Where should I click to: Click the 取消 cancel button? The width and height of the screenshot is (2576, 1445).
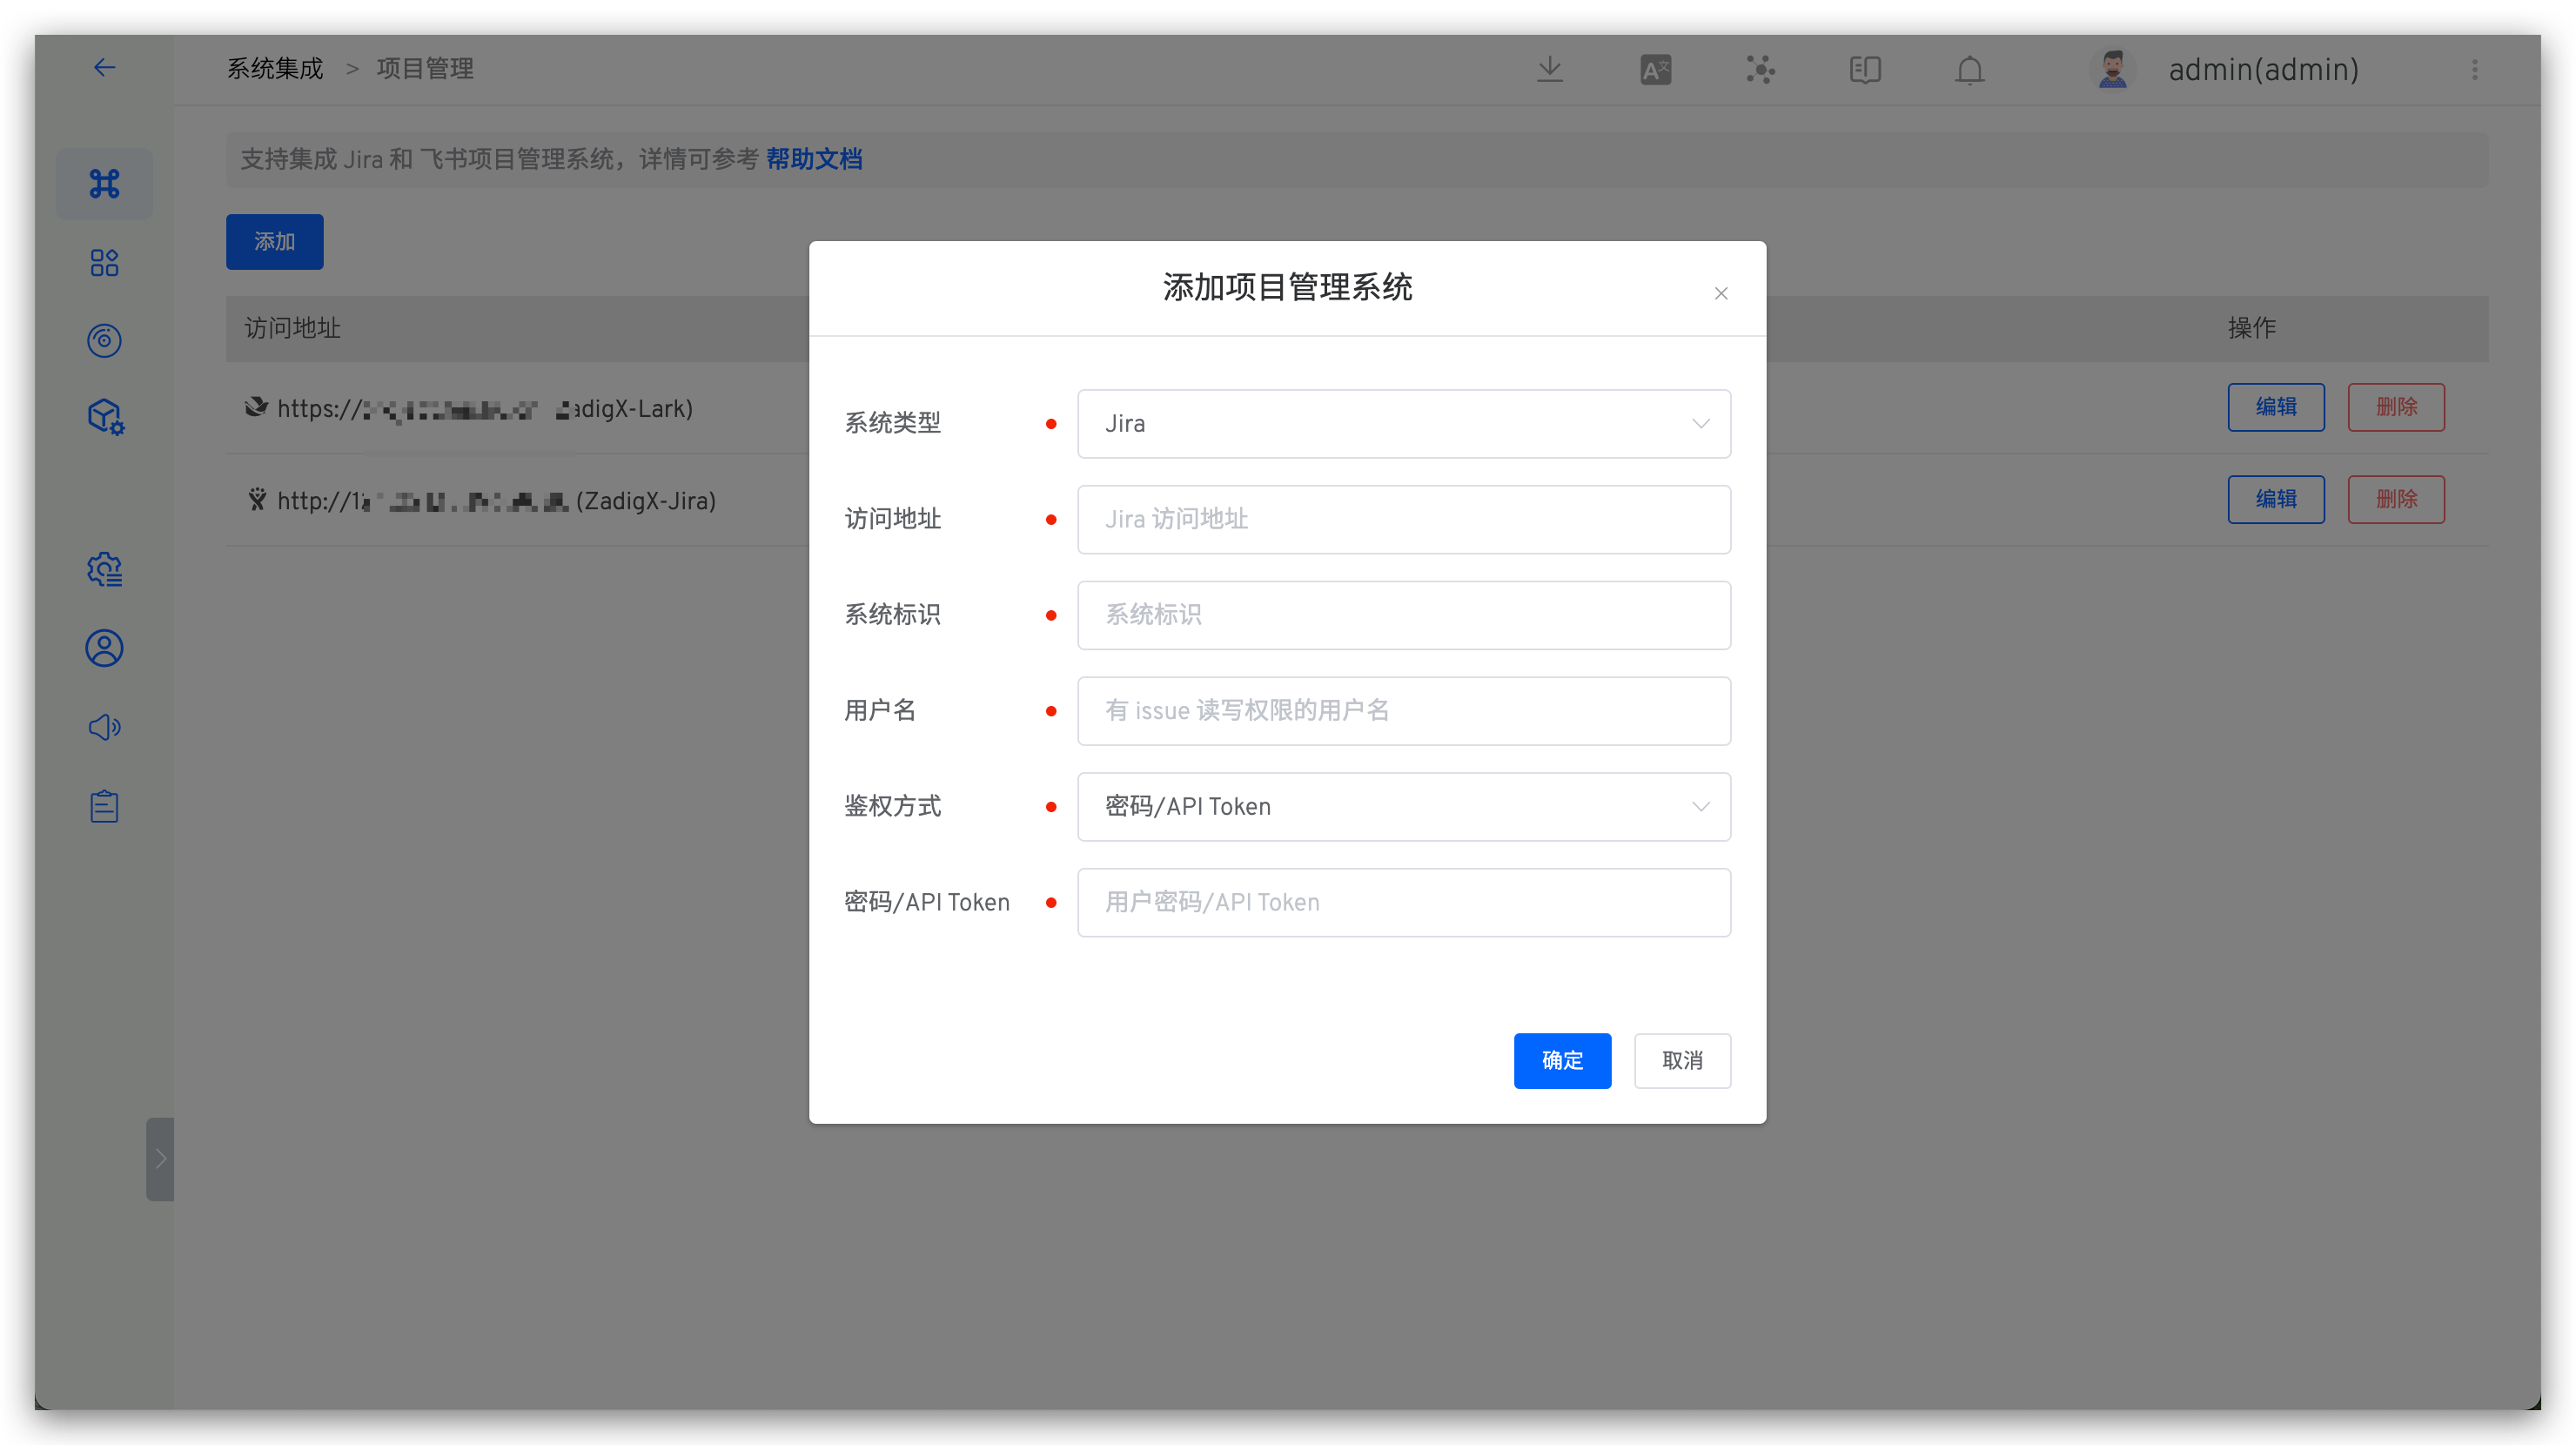(x=1682, y=1061)
